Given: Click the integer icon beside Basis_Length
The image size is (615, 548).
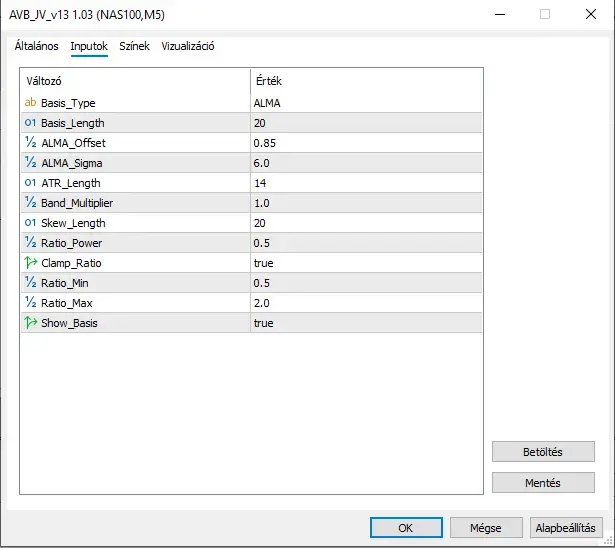Looking at the screenshot, I should 30,123.
